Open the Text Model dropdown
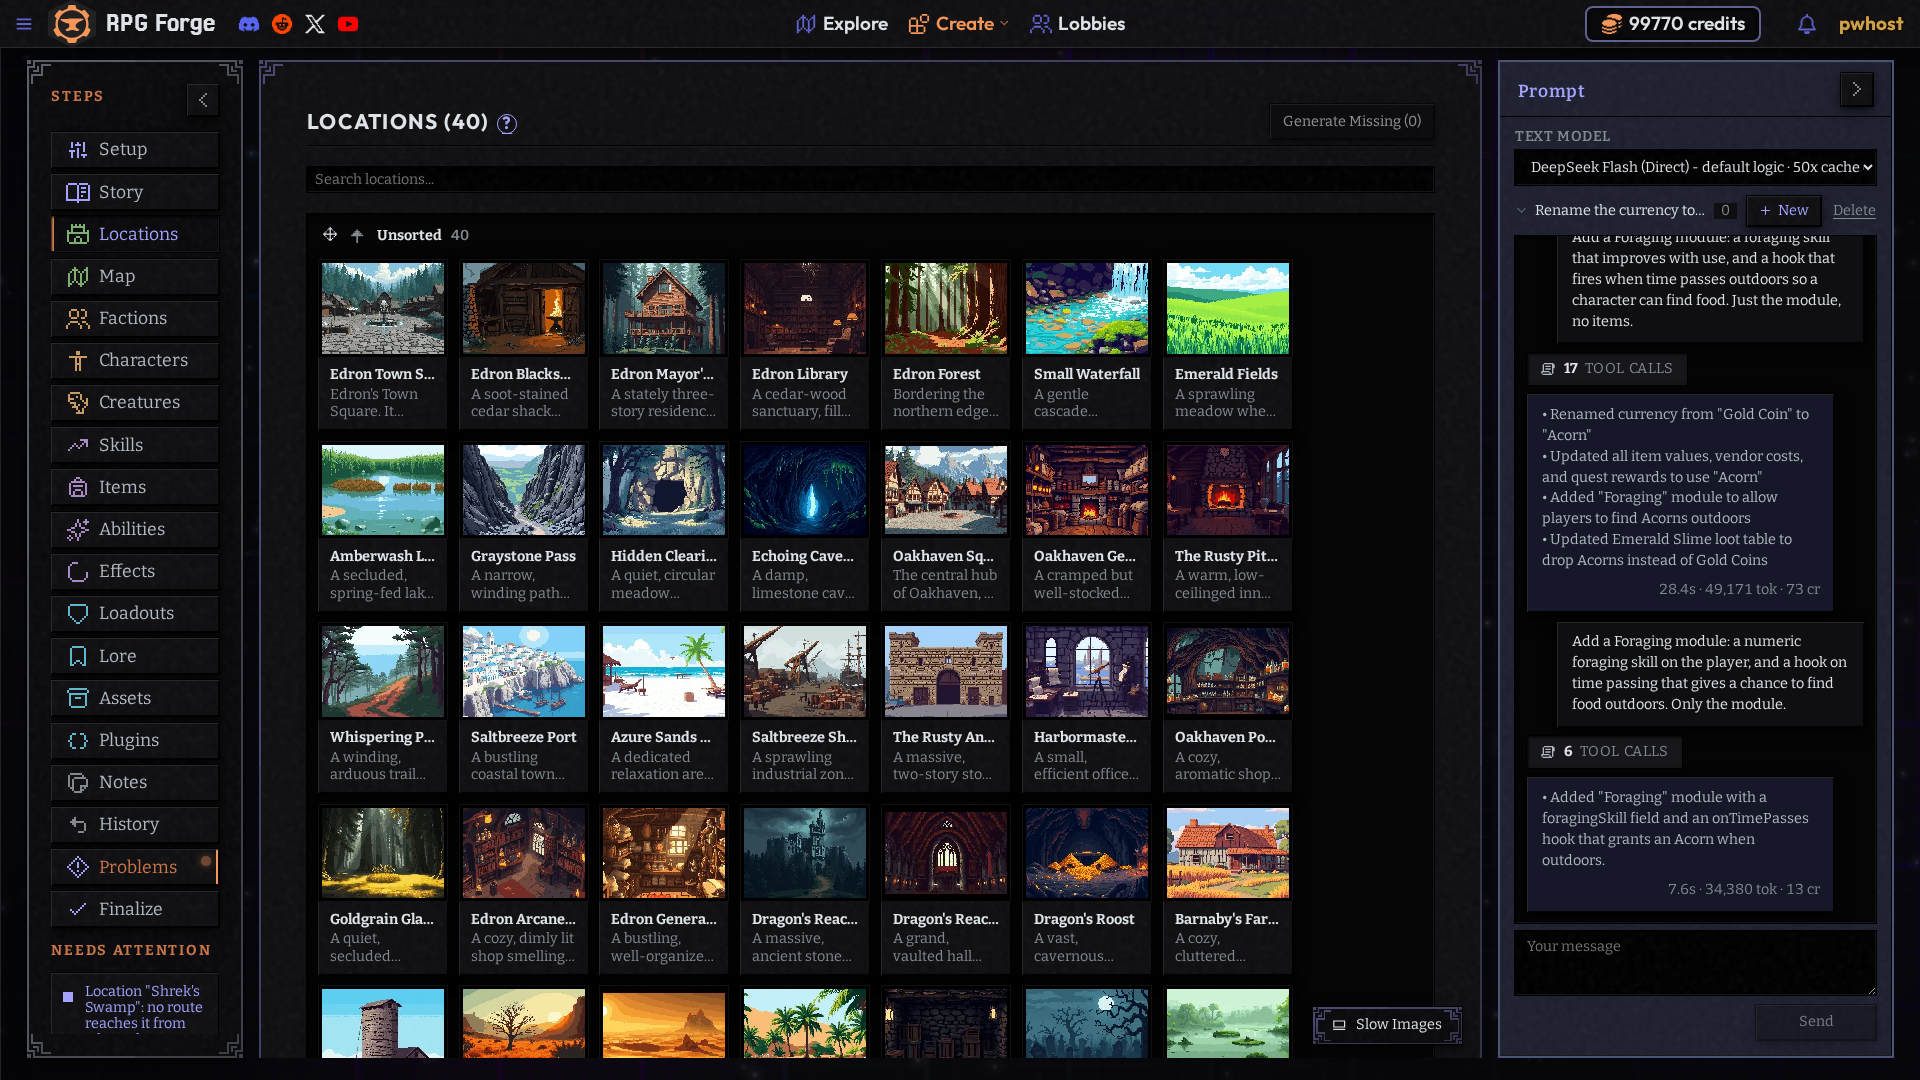 tap(1695, 167)
